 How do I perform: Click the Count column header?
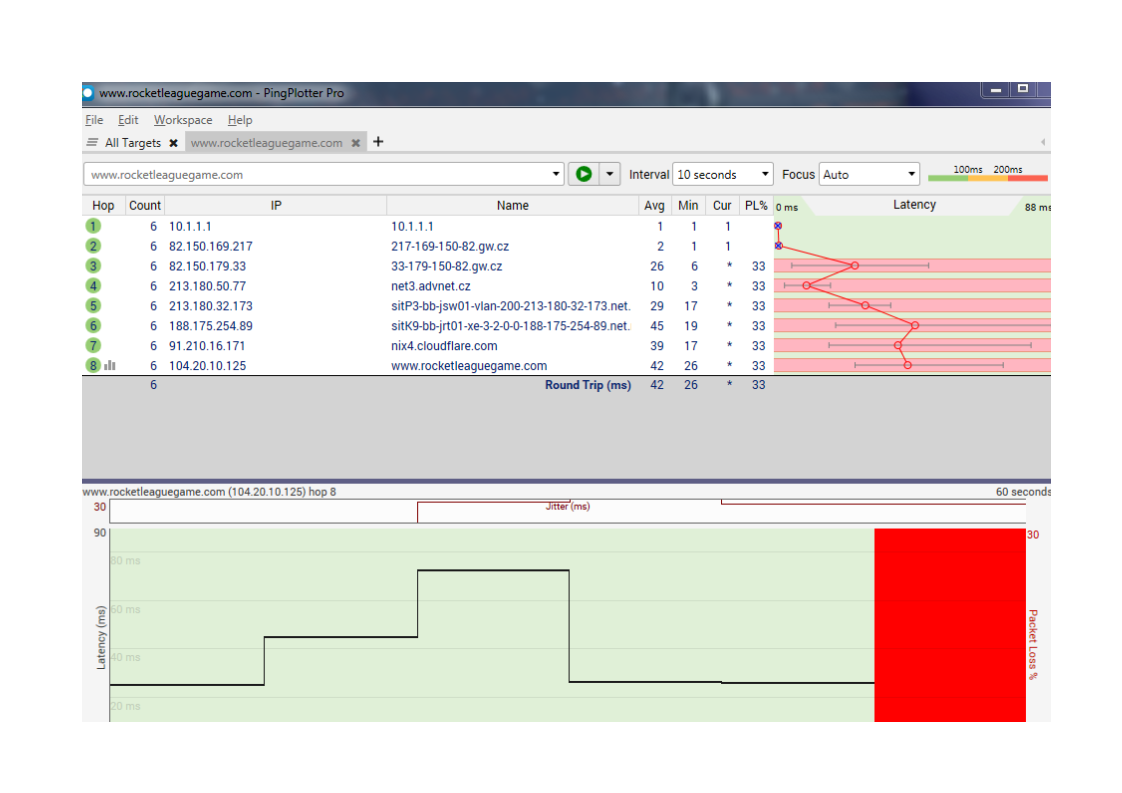[145, 205]
